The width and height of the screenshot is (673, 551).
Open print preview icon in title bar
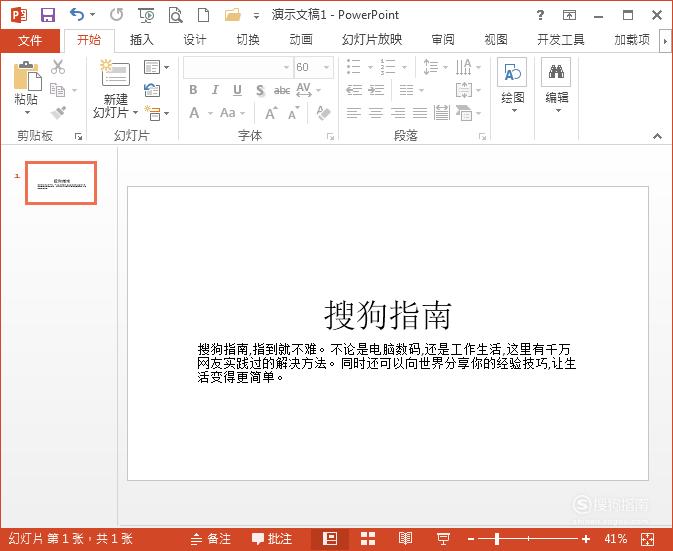point(175,15)
